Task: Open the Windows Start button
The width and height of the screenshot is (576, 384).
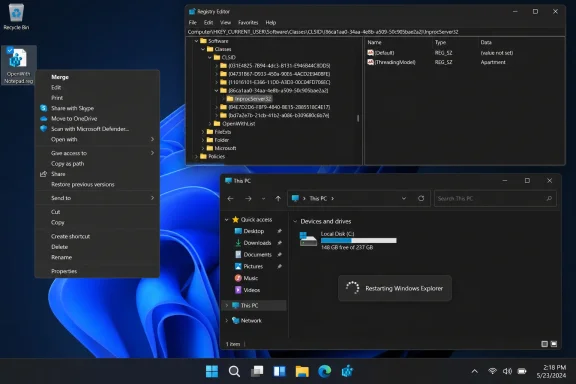Action: pyautogui.click(x=212, y=372)
